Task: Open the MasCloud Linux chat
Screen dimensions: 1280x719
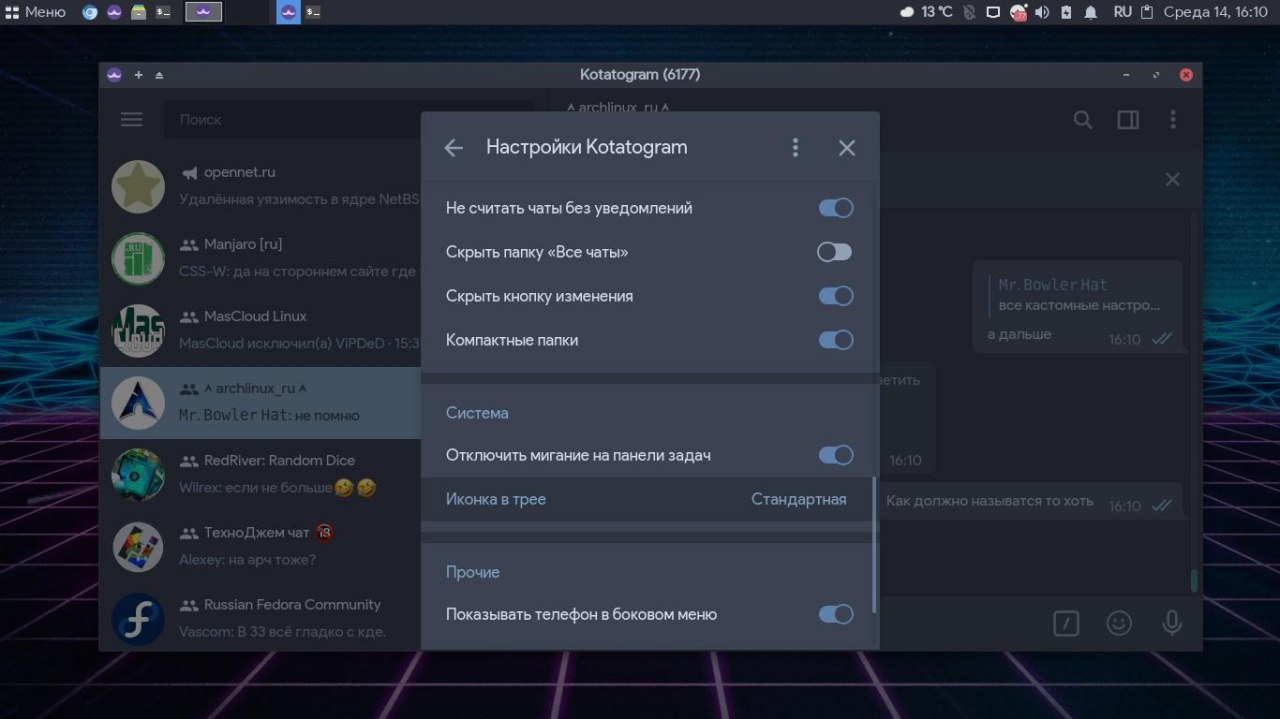Action: click(260, 330)
